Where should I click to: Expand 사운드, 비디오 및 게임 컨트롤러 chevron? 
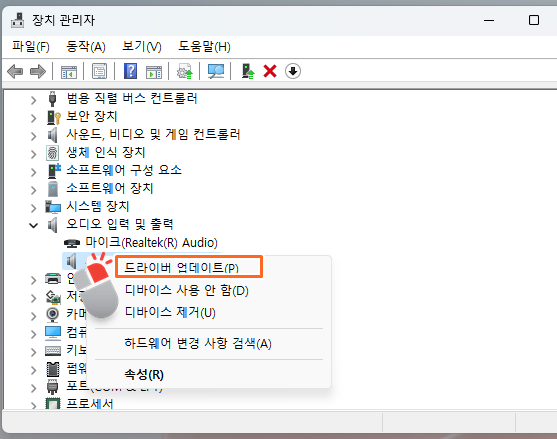(33, 136)
